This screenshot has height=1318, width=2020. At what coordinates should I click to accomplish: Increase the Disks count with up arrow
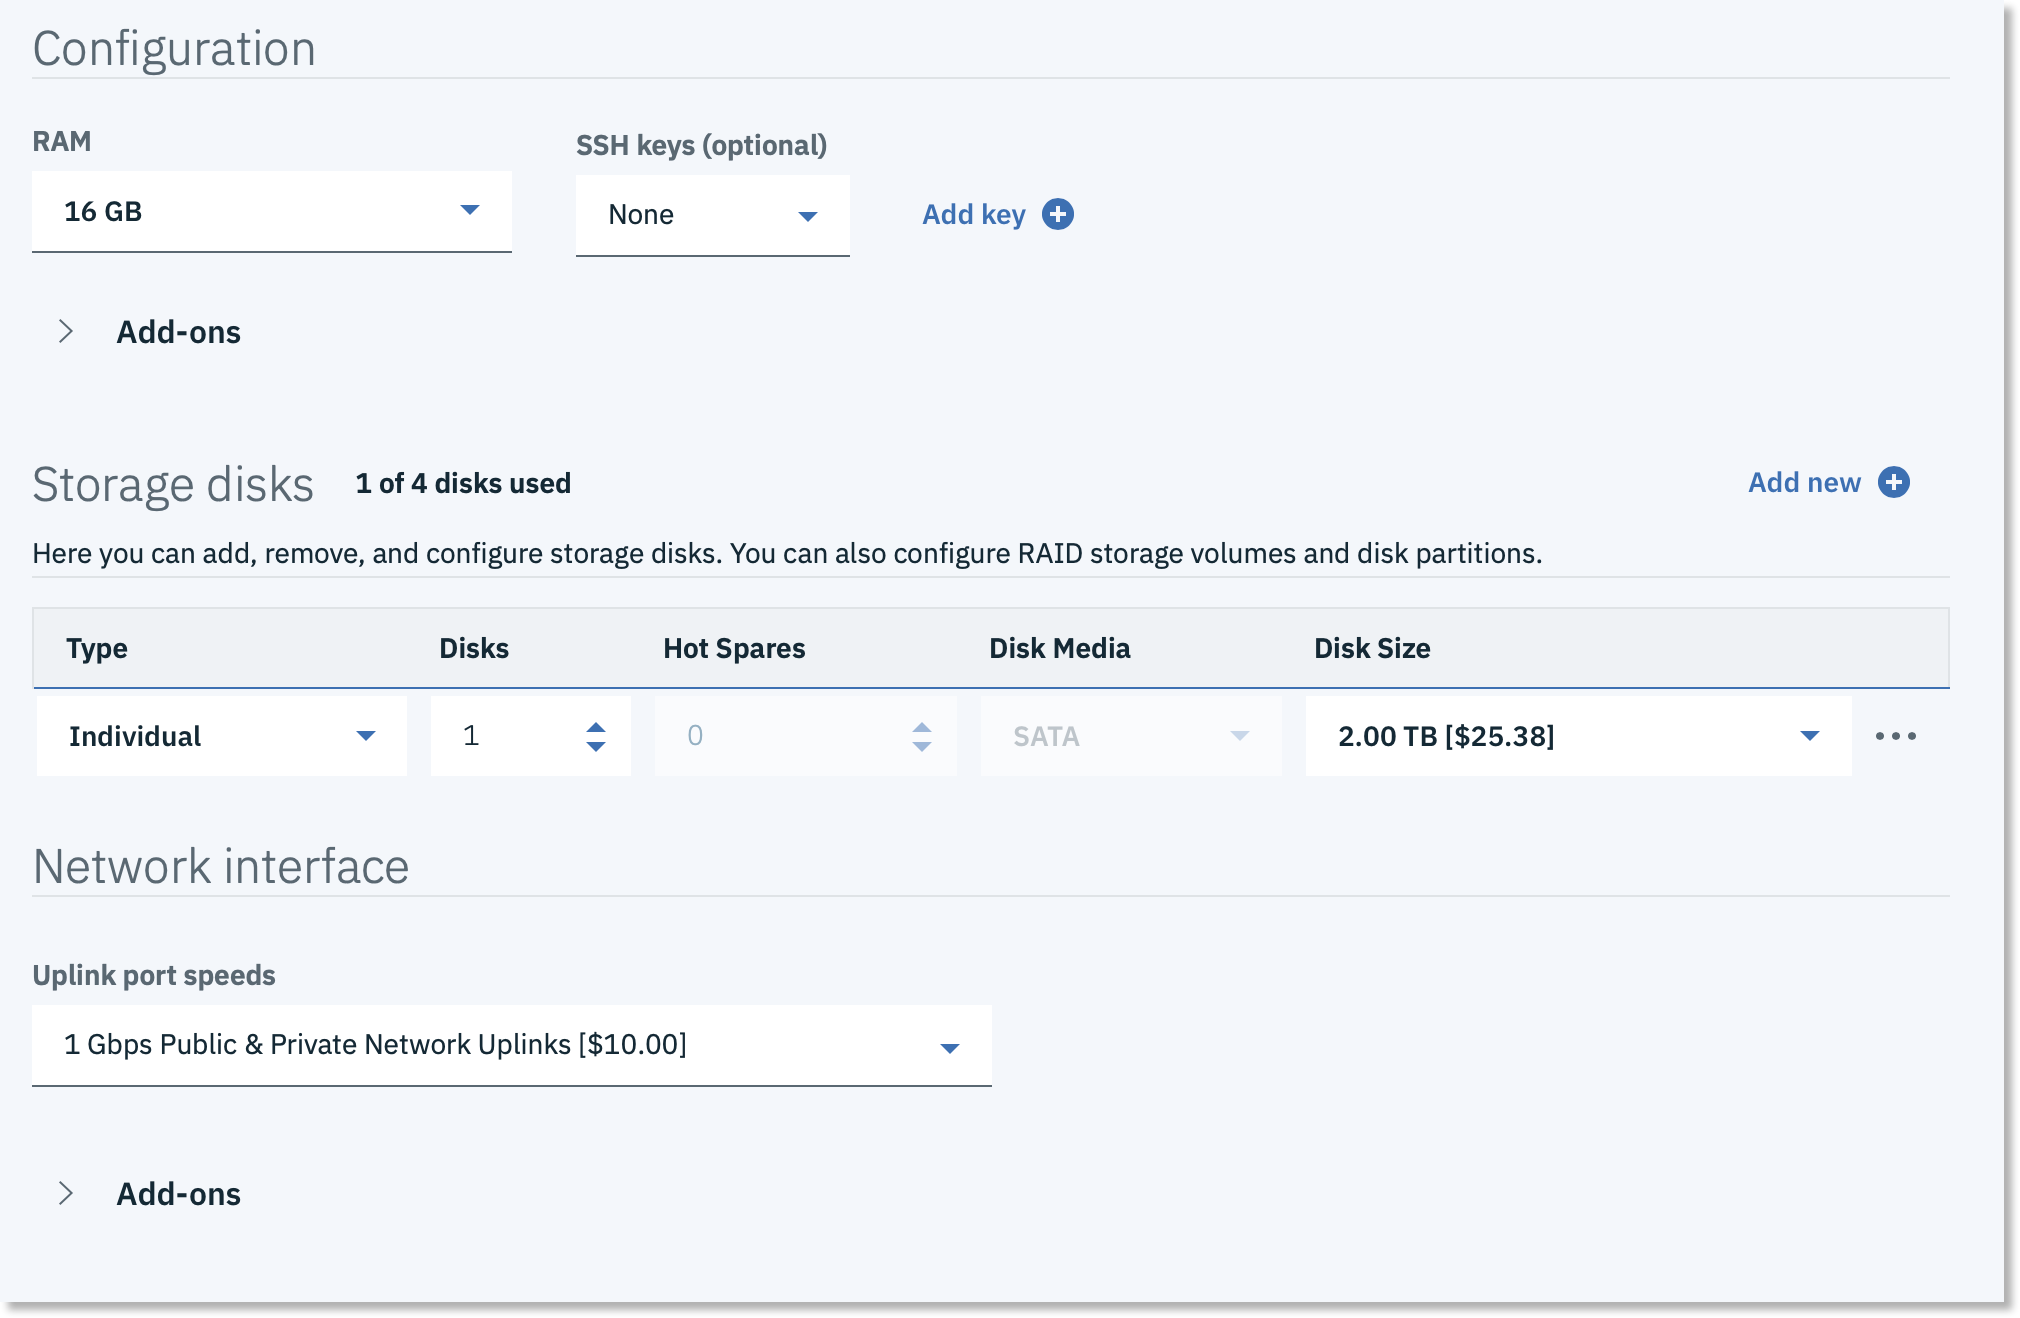click(596, 727)
